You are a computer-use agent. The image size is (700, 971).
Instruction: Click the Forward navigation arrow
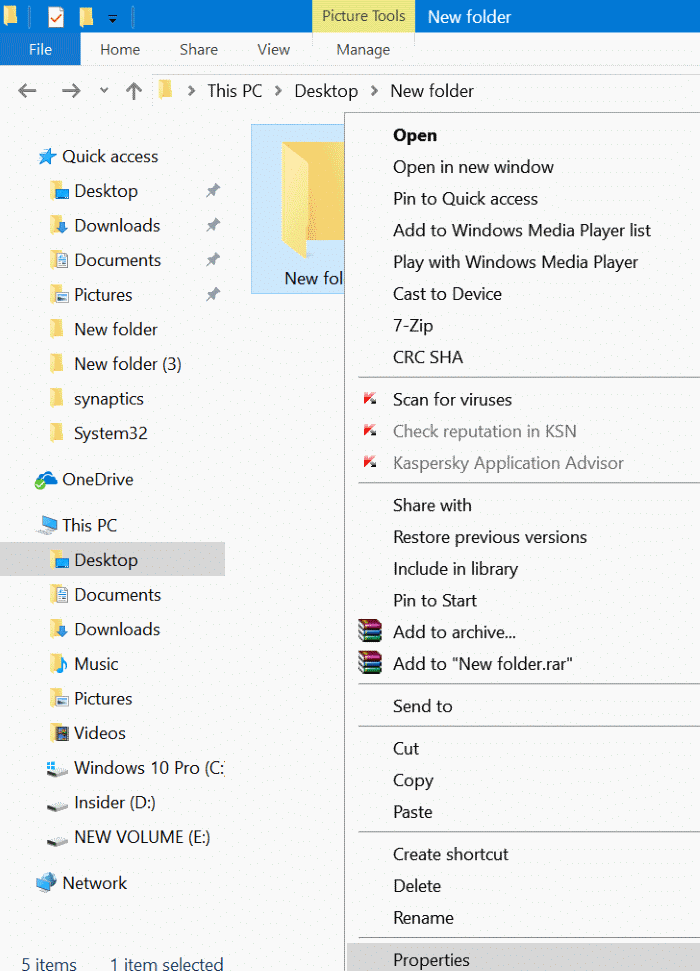click(71, 91)
